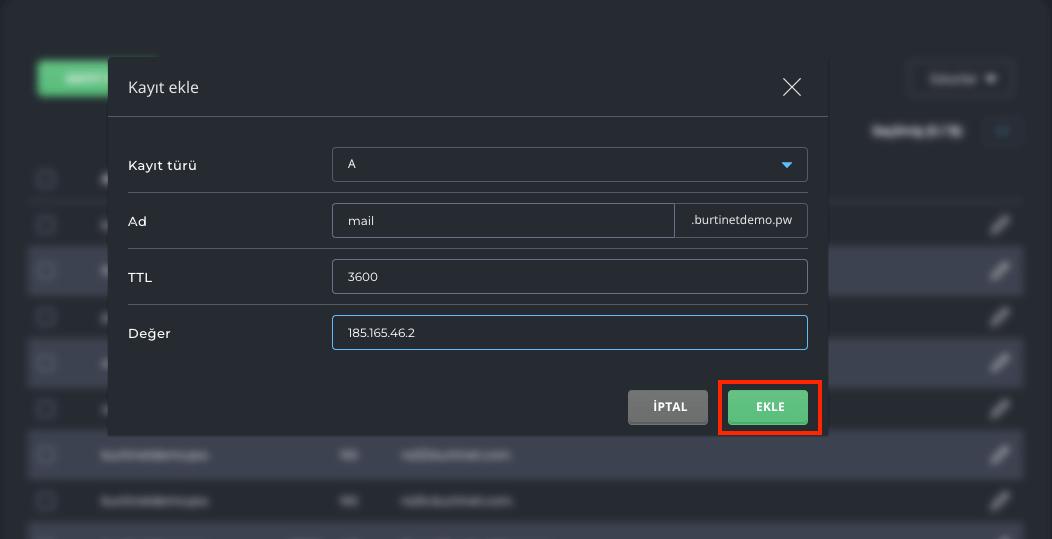Screen dimensions: 1052x539
Task: Open the Kayıt türü dropdown
Action: [x=568, y=164]
